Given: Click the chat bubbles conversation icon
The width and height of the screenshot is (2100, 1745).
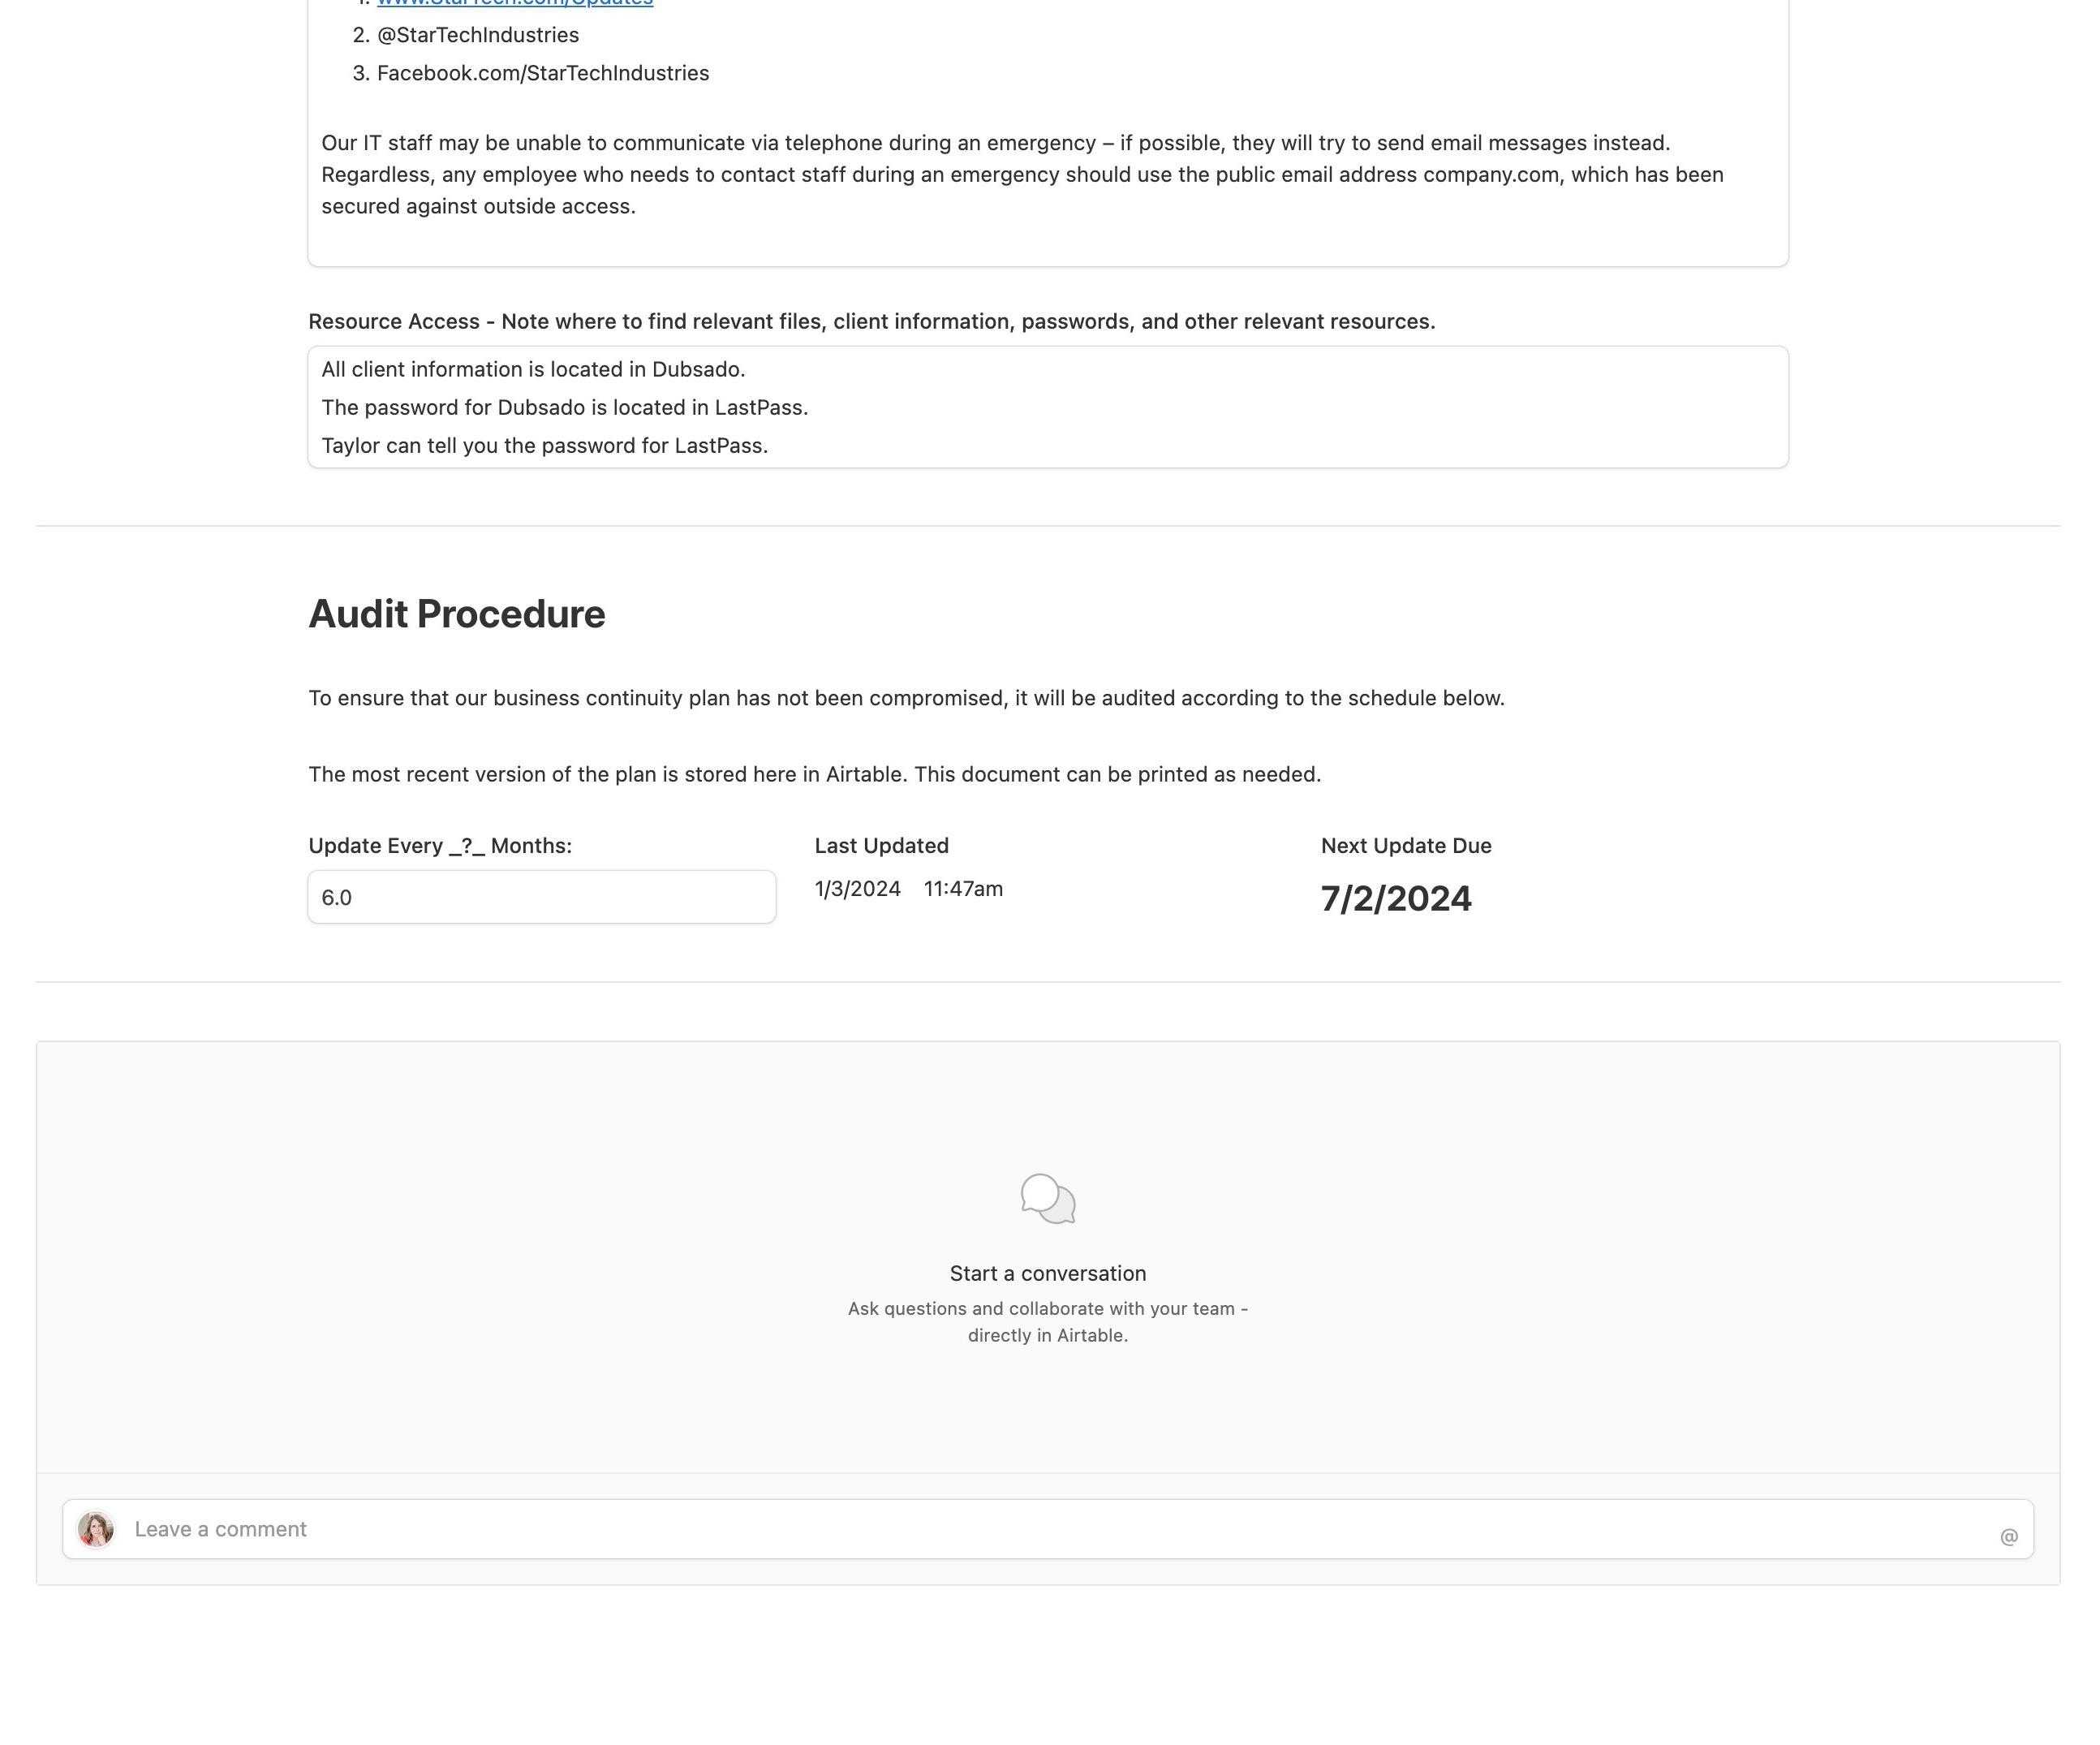Looking at the screenshot, I should point(1048,1198).
